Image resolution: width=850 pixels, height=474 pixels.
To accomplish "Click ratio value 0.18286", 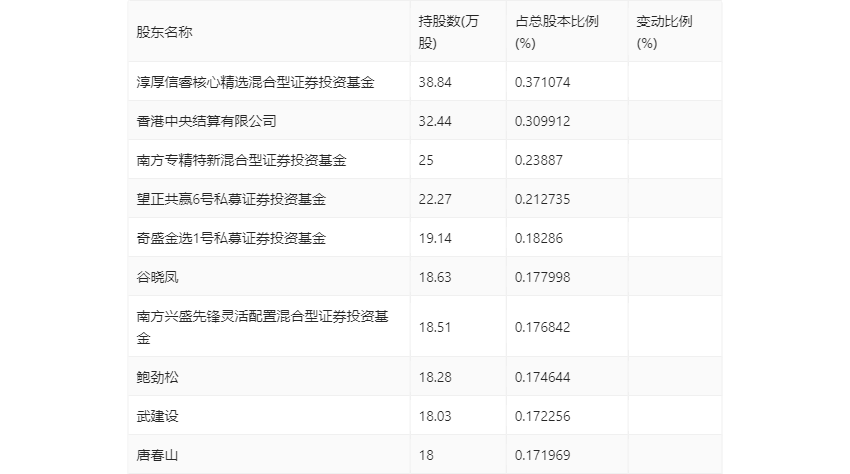I will 539,238.
